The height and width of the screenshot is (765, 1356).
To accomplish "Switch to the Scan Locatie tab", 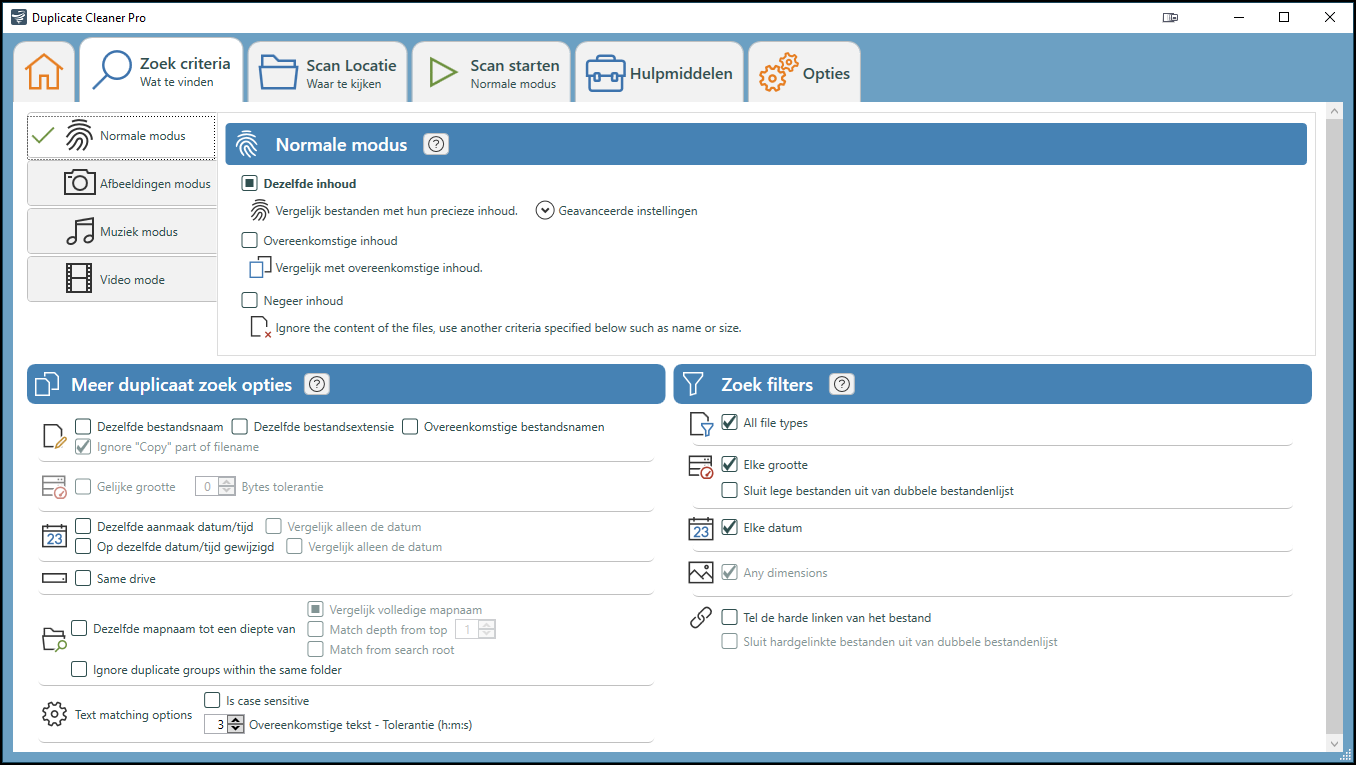I will point(328,73).
